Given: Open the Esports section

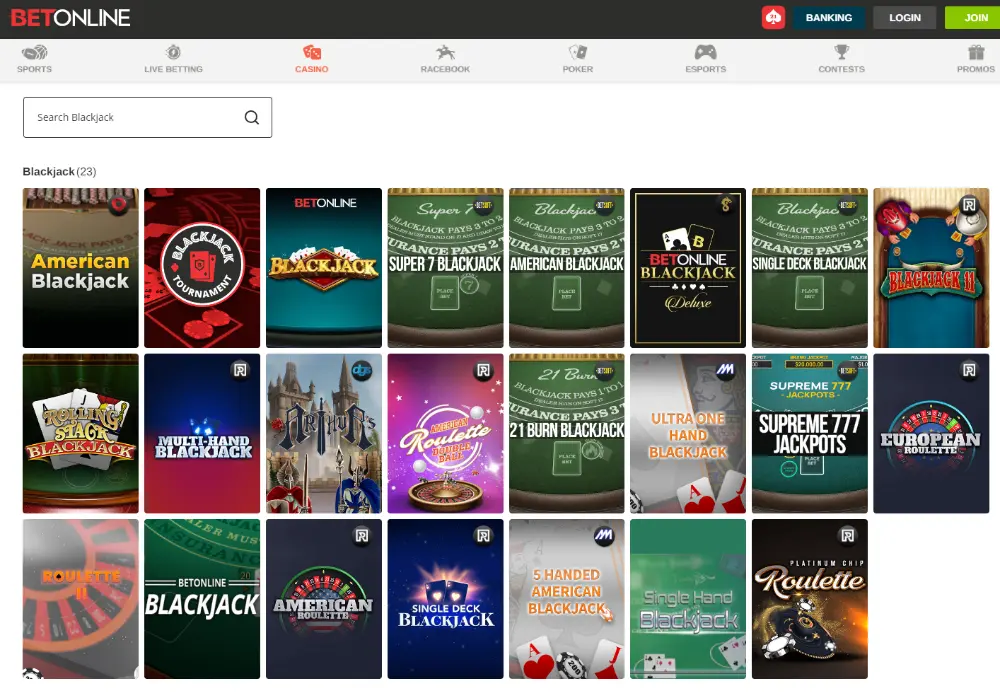Looking at the screenshot, I should 705,60.
